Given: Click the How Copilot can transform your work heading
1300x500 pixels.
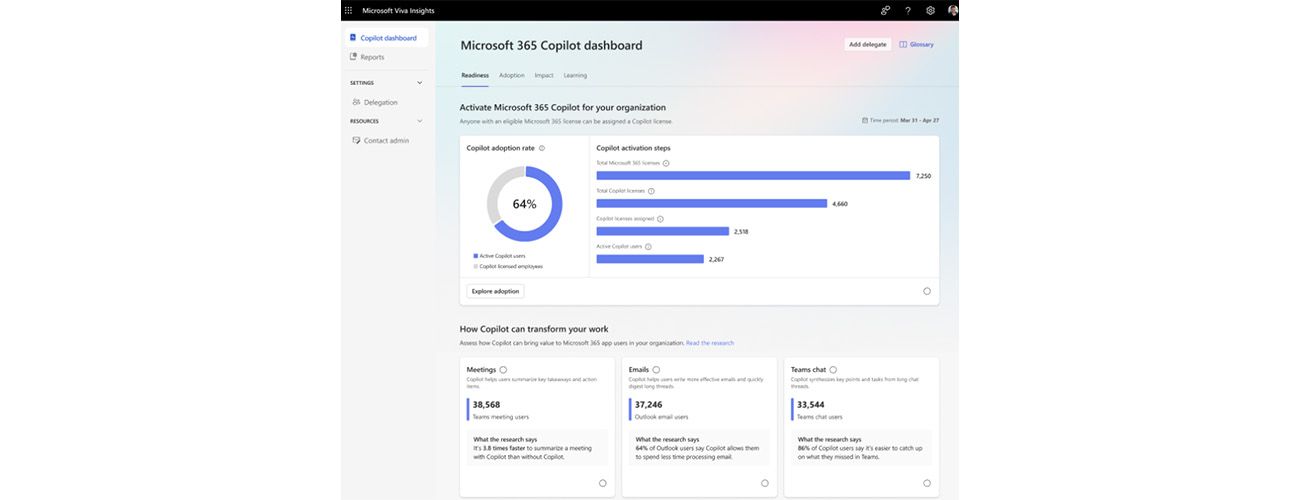Looking at the screenshot, I should tap(534, 329).
